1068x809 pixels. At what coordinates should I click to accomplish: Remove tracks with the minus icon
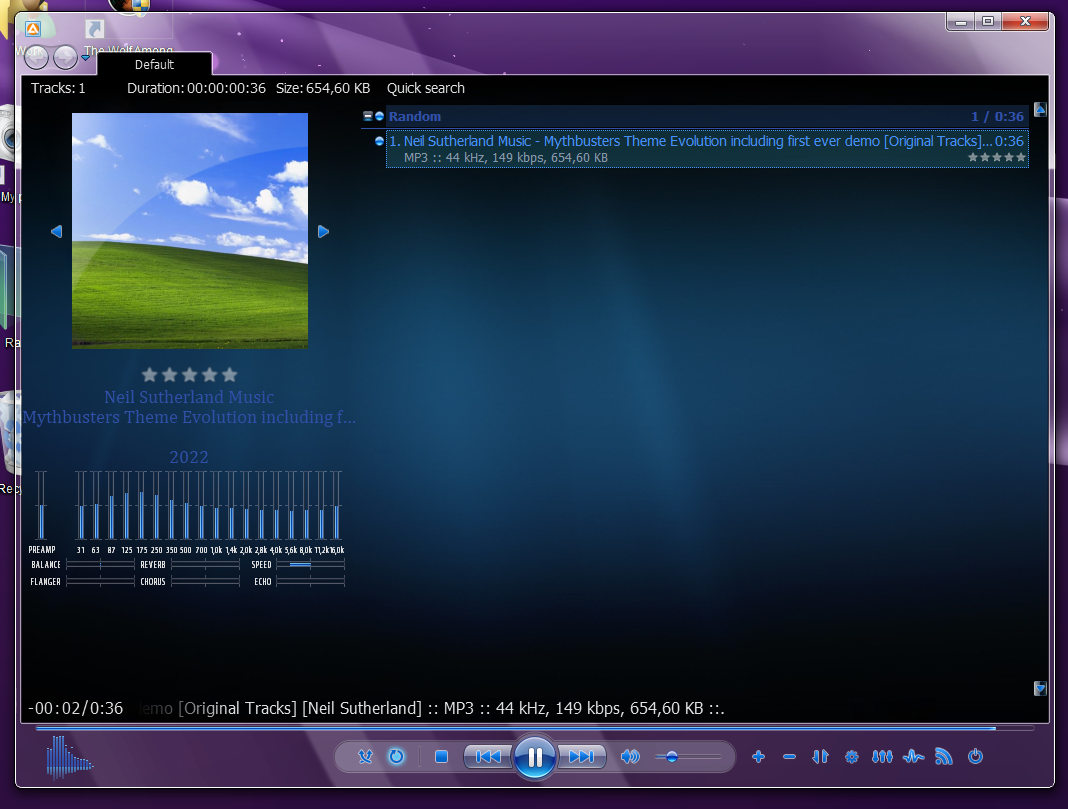click(x=789, y=757)
